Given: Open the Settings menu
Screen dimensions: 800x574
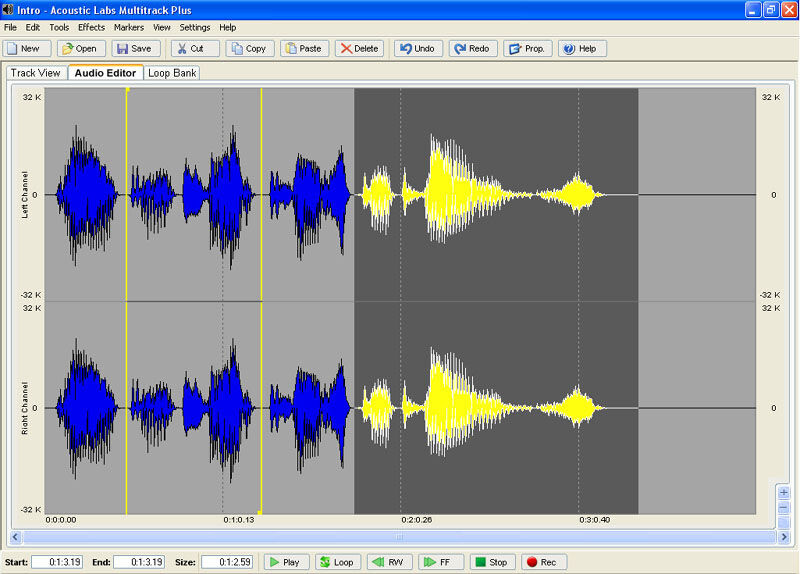Looking at the screenshot, I should (x=194, y=28).
